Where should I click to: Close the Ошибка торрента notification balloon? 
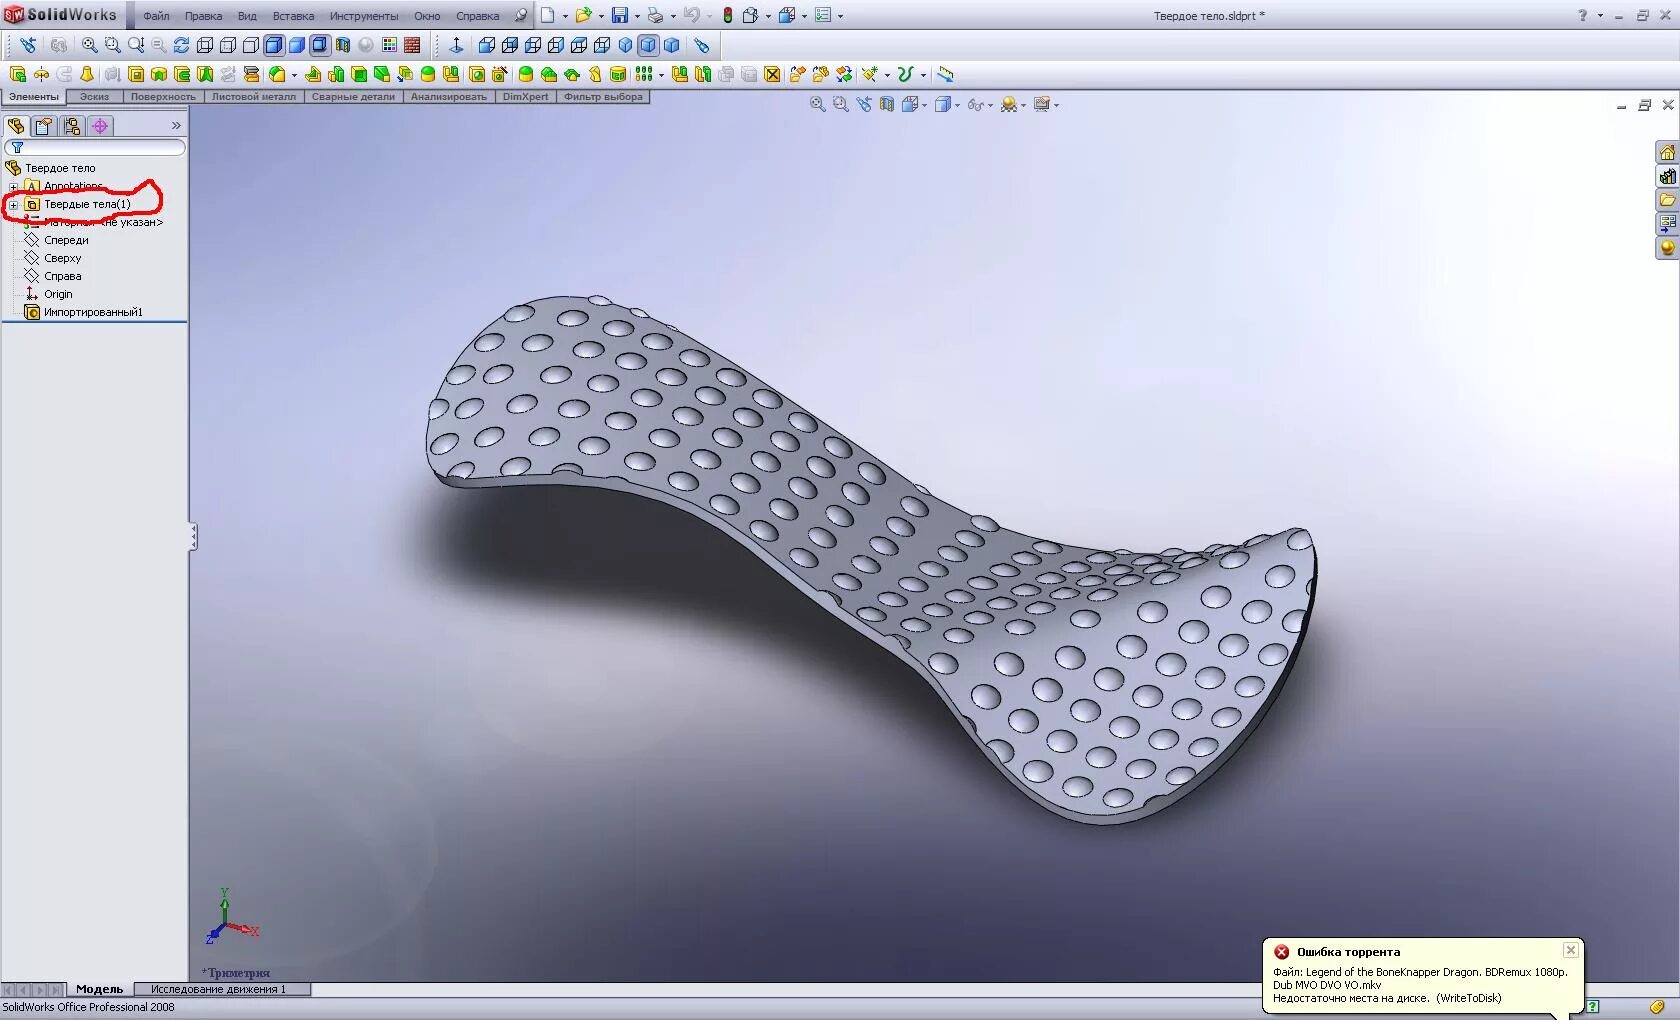pos(1570,950)
